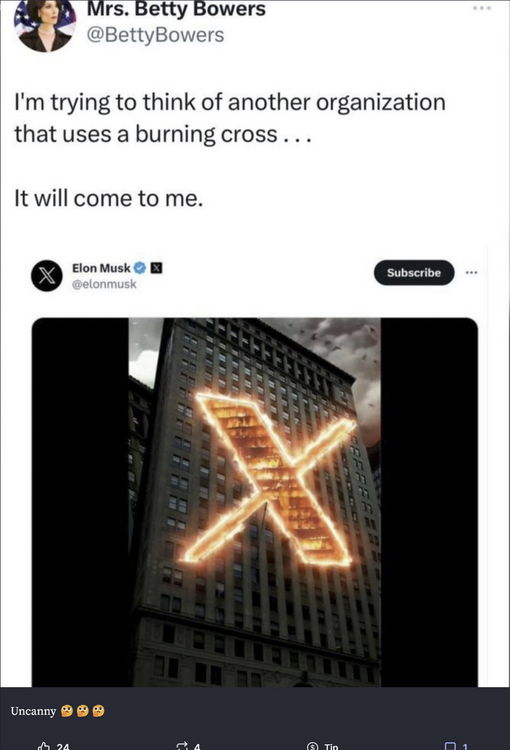
Task: Click the blue verified checkmark badge
Action: (140, 268)
